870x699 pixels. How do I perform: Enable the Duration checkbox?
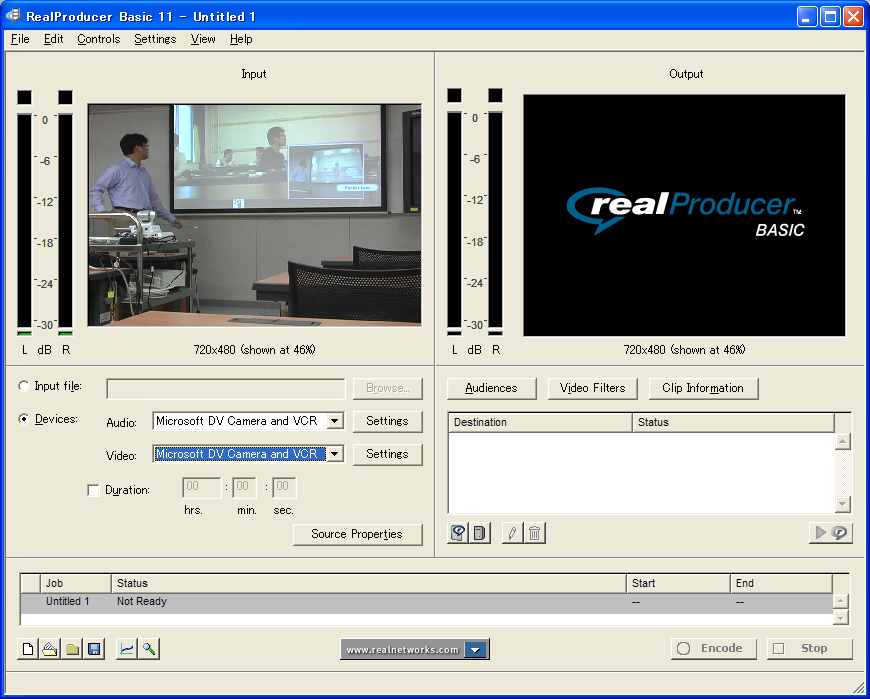coord(93,490)
